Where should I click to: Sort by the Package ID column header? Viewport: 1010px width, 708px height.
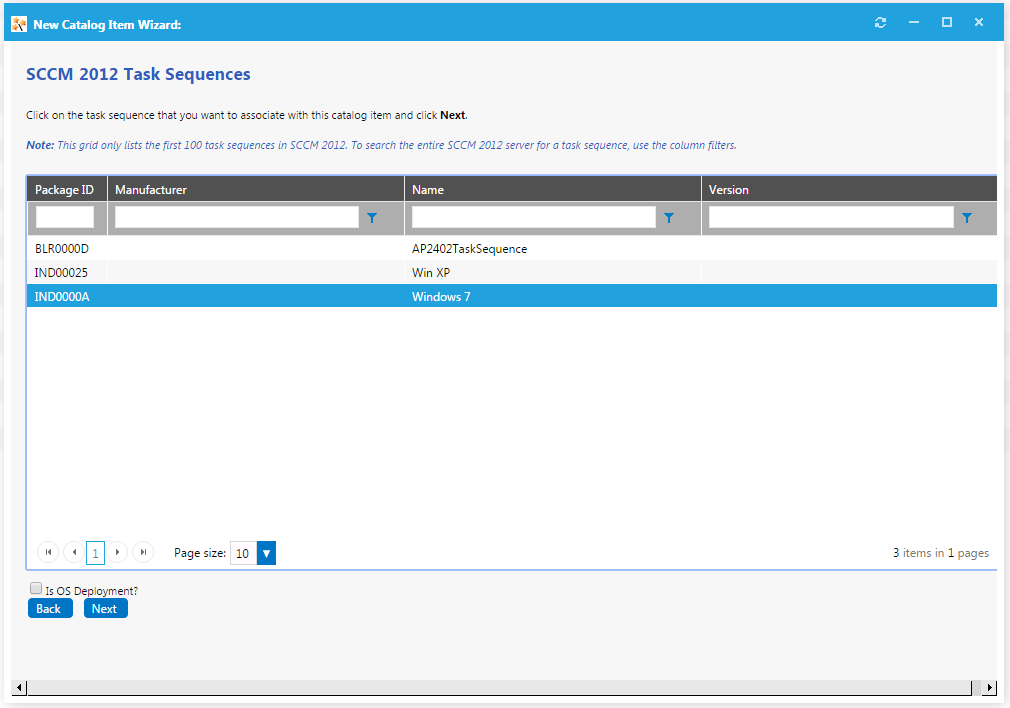(65, 189)
